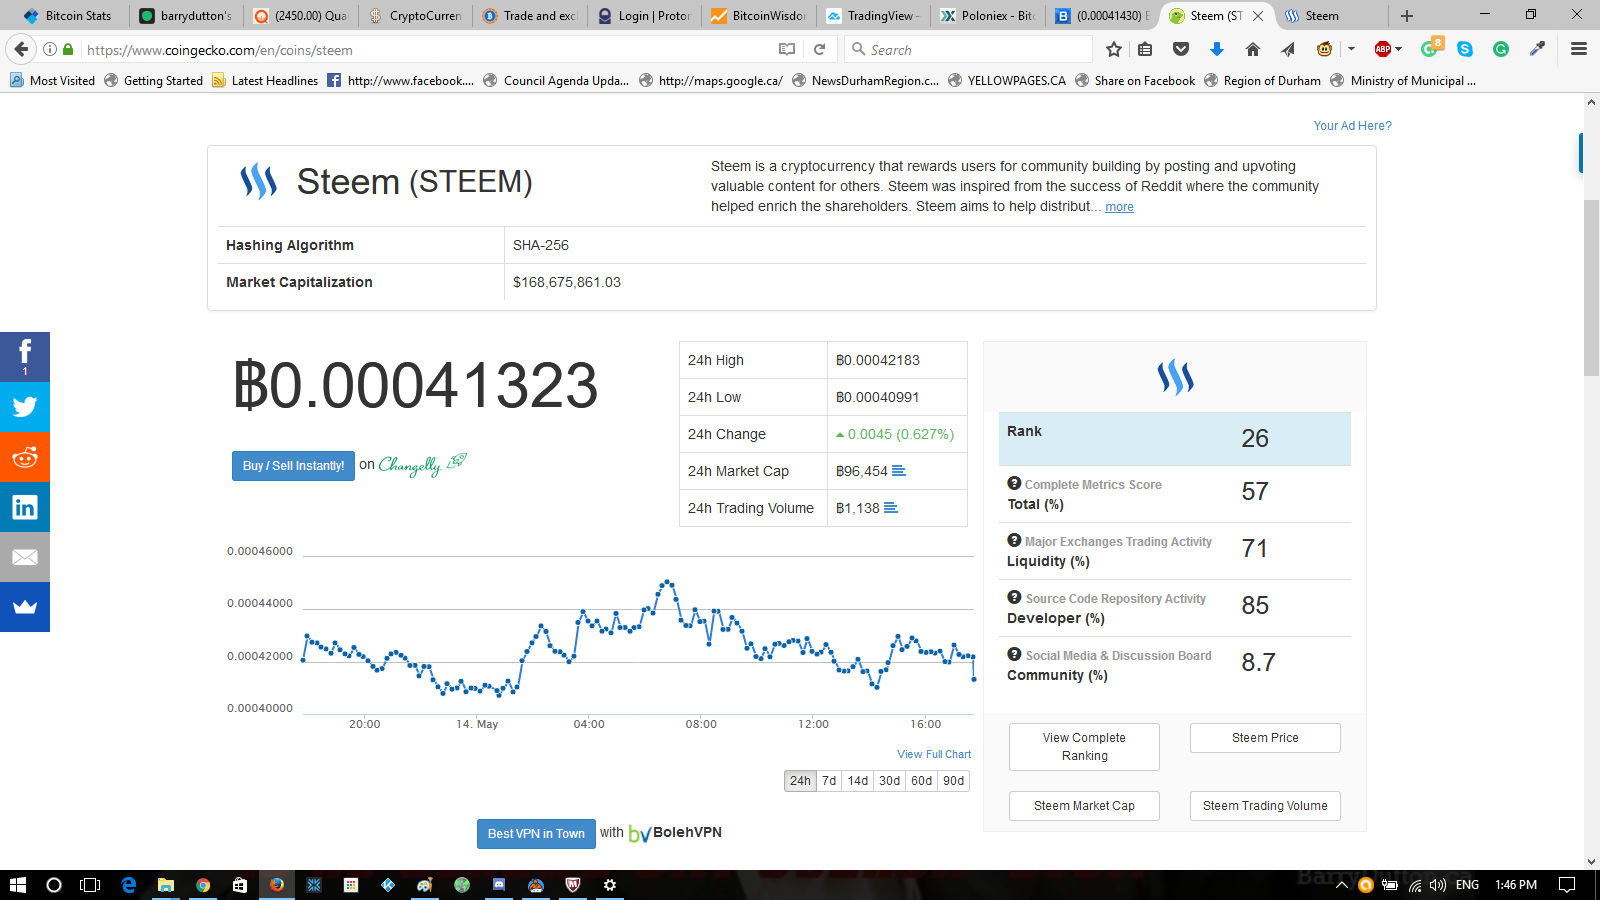Click the Adblock Plus ABP icon

[x=1383, y=49]
